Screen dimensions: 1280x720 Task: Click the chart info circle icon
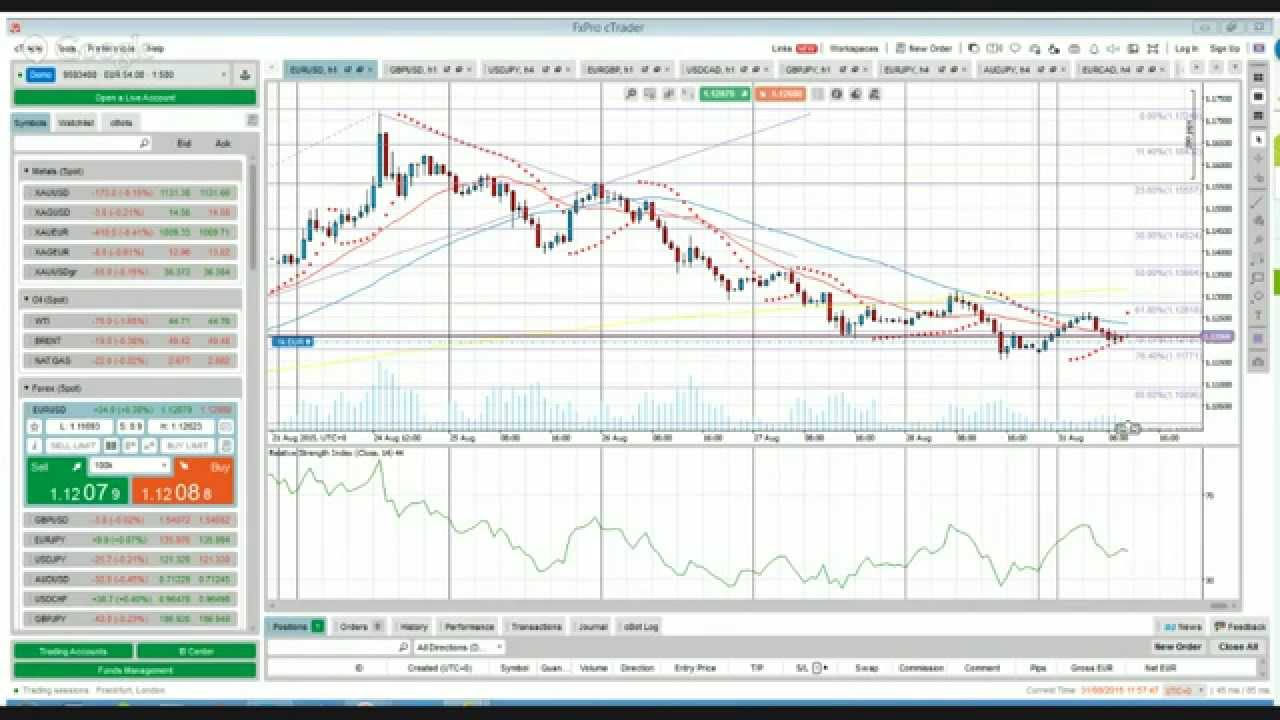pos(836,93)
